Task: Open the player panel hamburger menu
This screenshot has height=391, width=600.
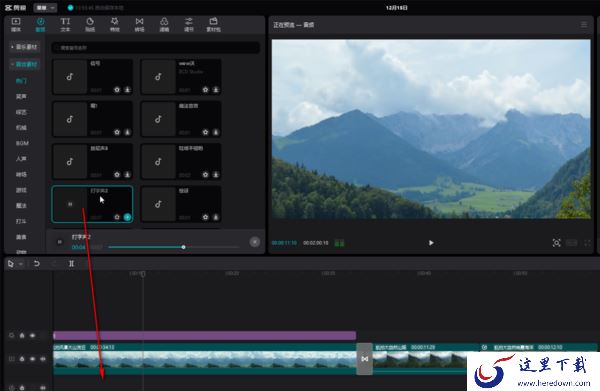Action: pos(584,24)
